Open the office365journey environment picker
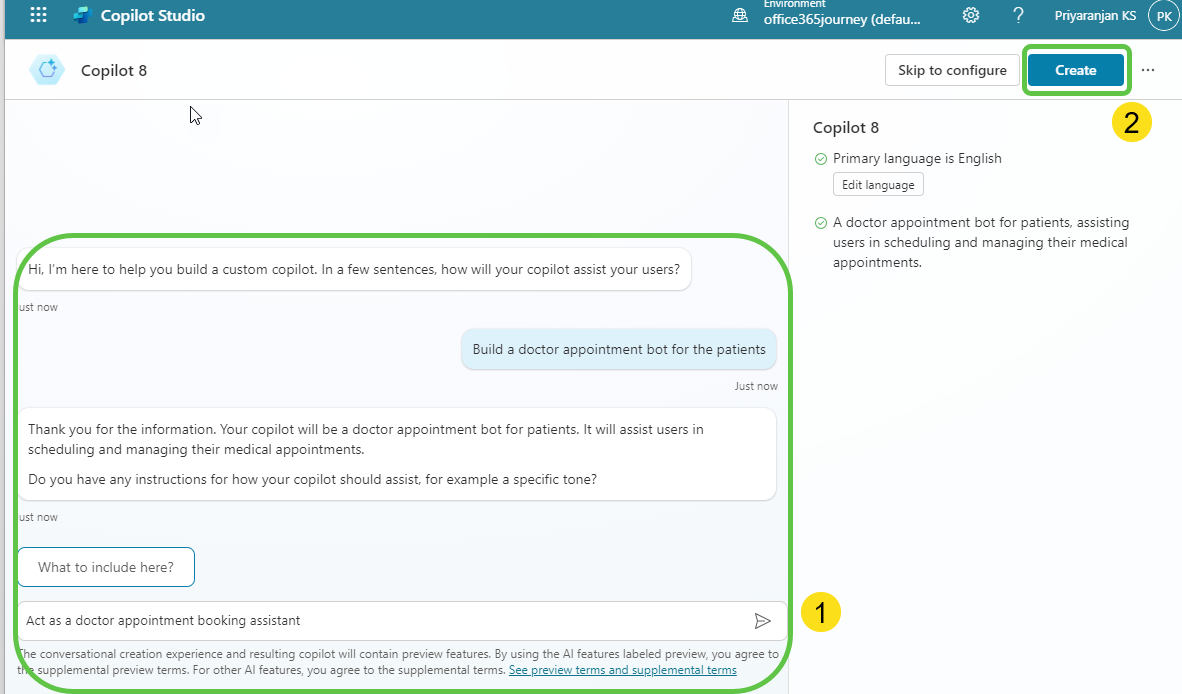1182x694 pixels. coord(843,18)
